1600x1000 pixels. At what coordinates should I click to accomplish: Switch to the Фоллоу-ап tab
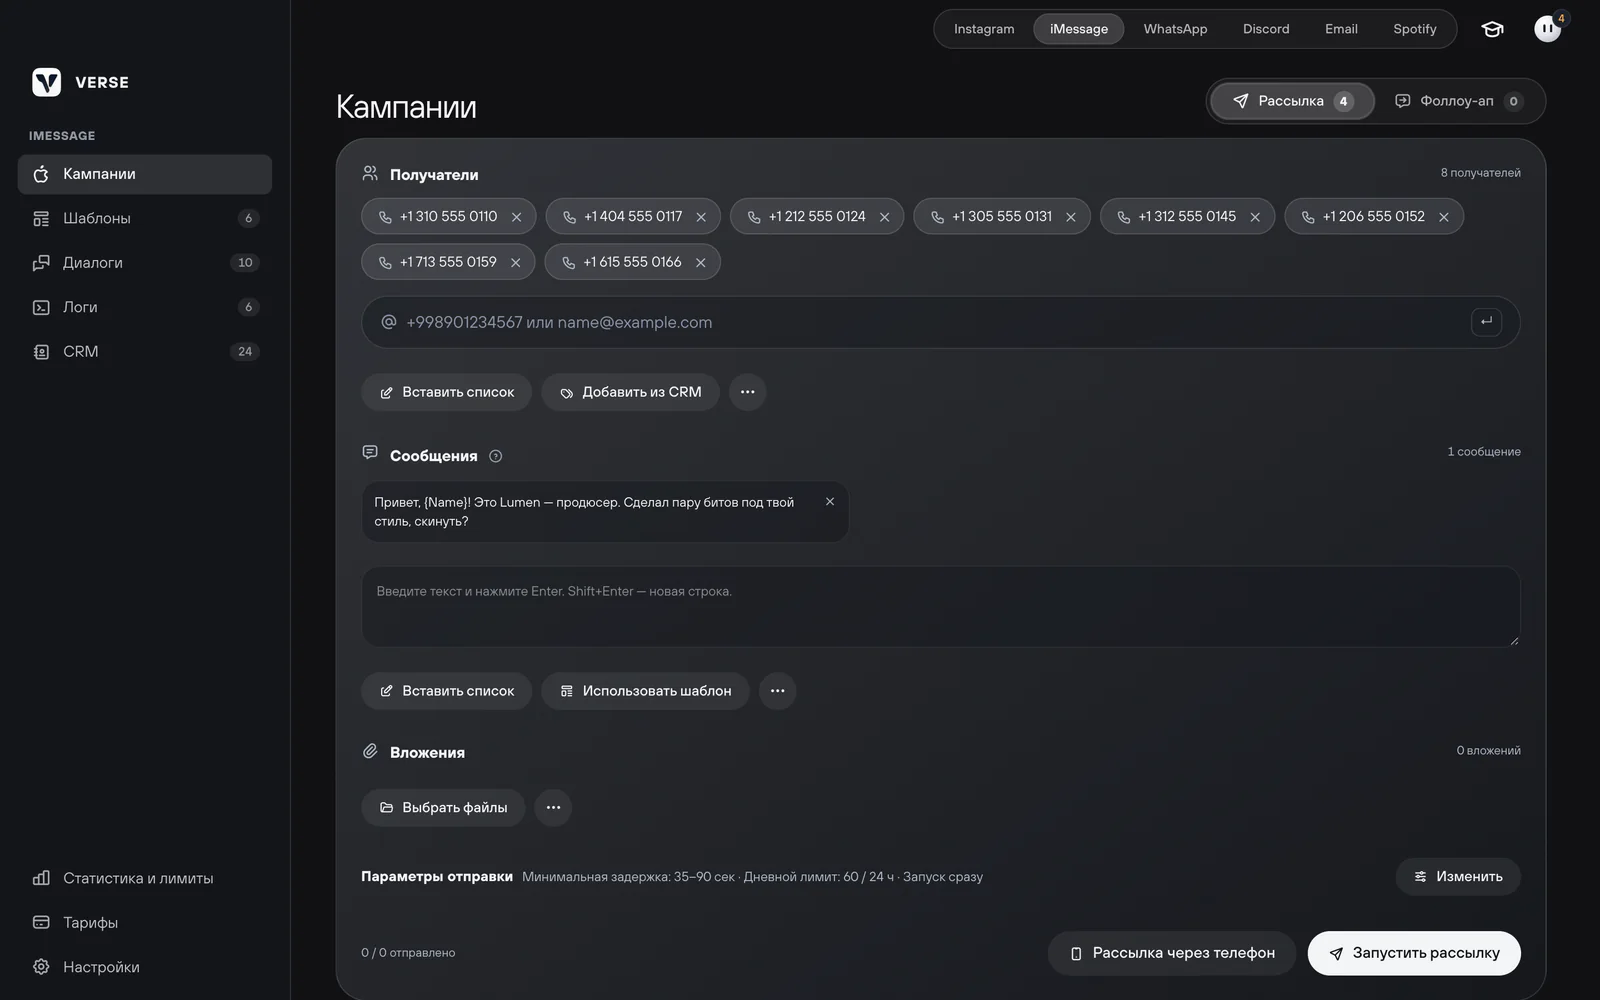tap(1458, 101)
